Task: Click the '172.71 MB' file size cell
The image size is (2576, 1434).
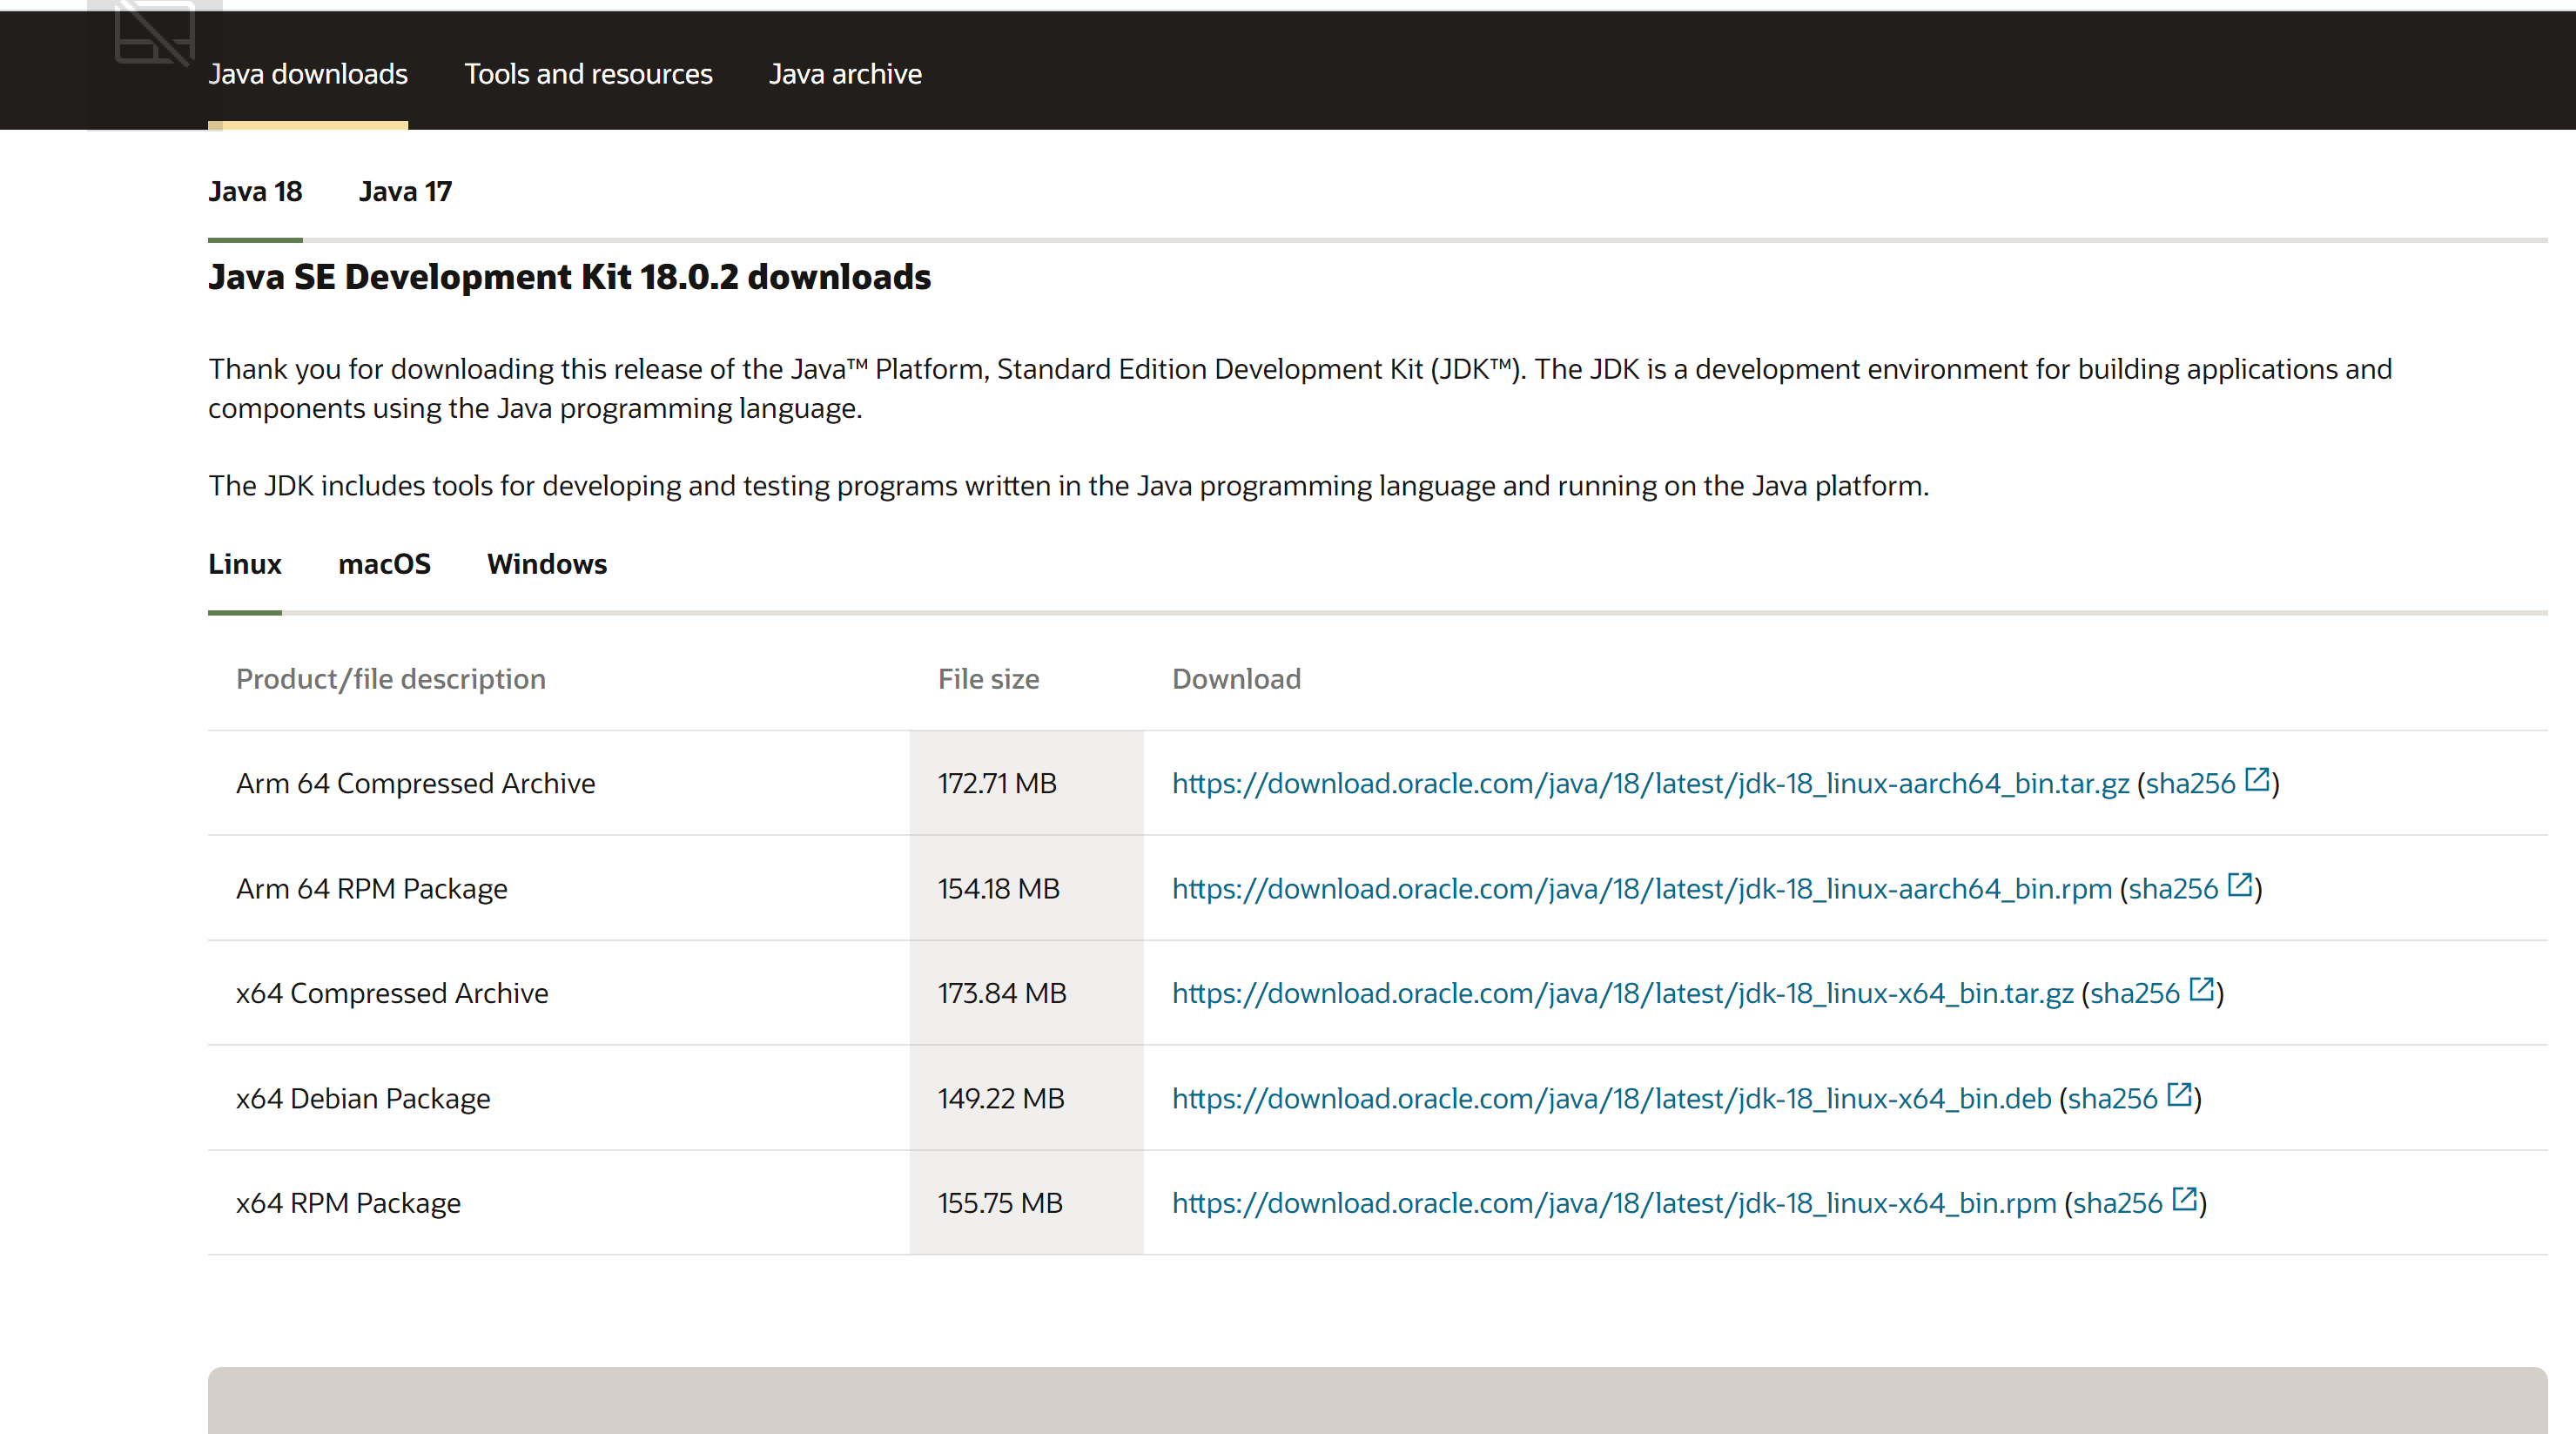Action: (x=1027, y=783)
